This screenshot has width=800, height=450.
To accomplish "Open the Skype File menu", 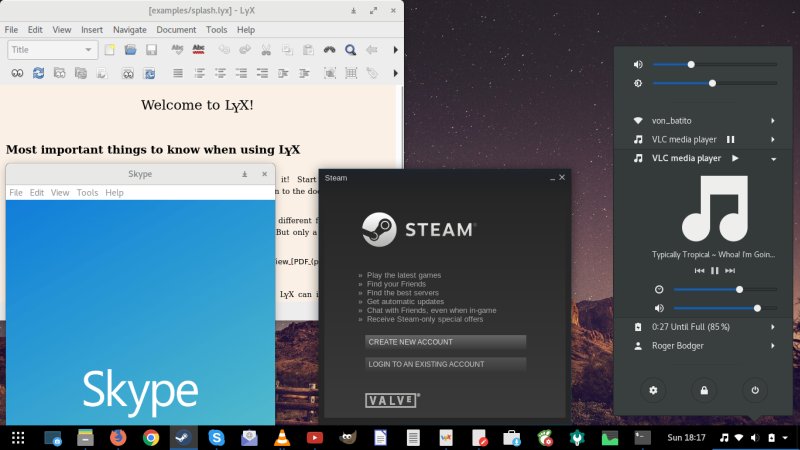I will pos(16,193).
